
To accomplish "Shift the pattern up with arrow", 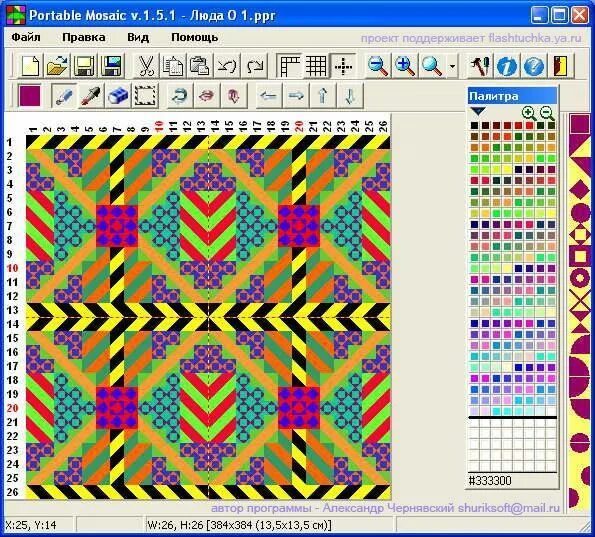I will pyautogui.click(x=323, y=96).
